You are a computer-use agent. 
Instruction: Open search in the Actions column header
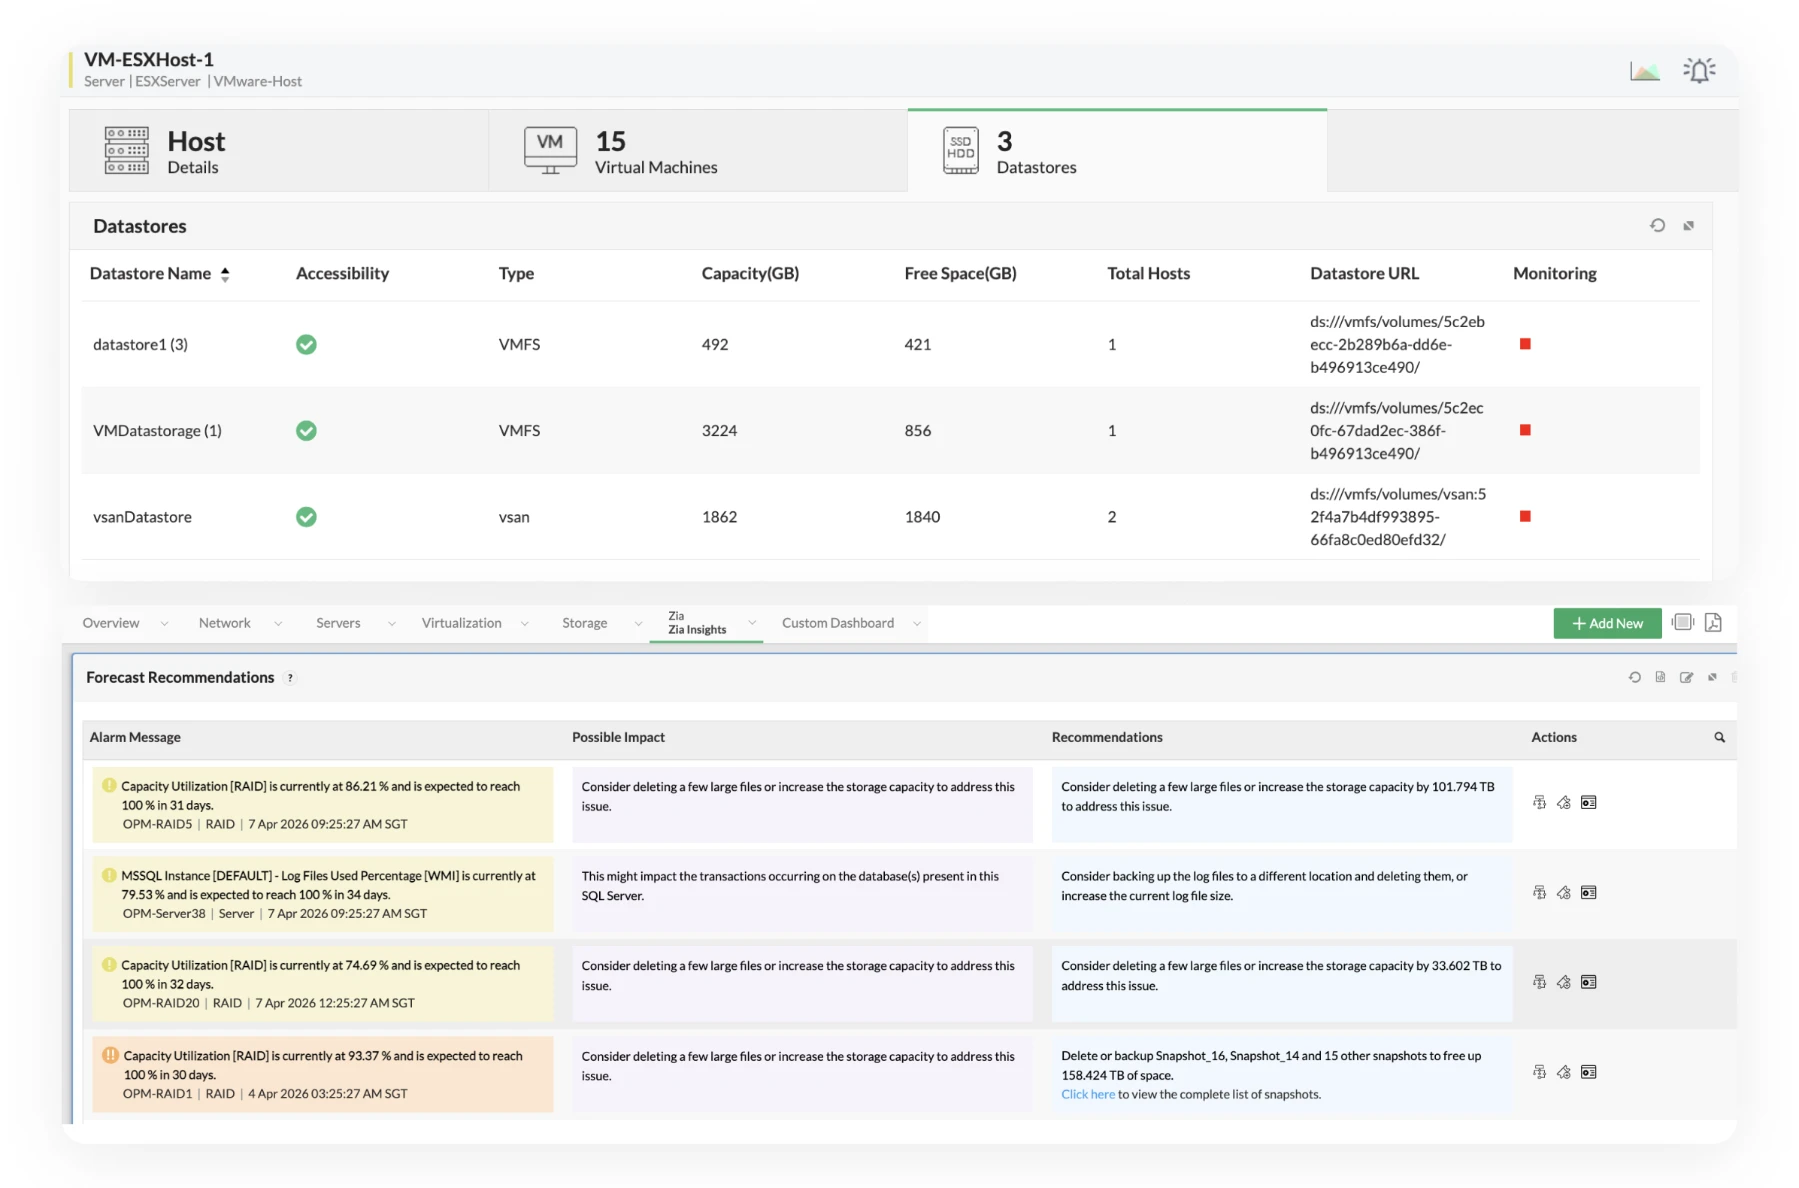click(1719, 737)
